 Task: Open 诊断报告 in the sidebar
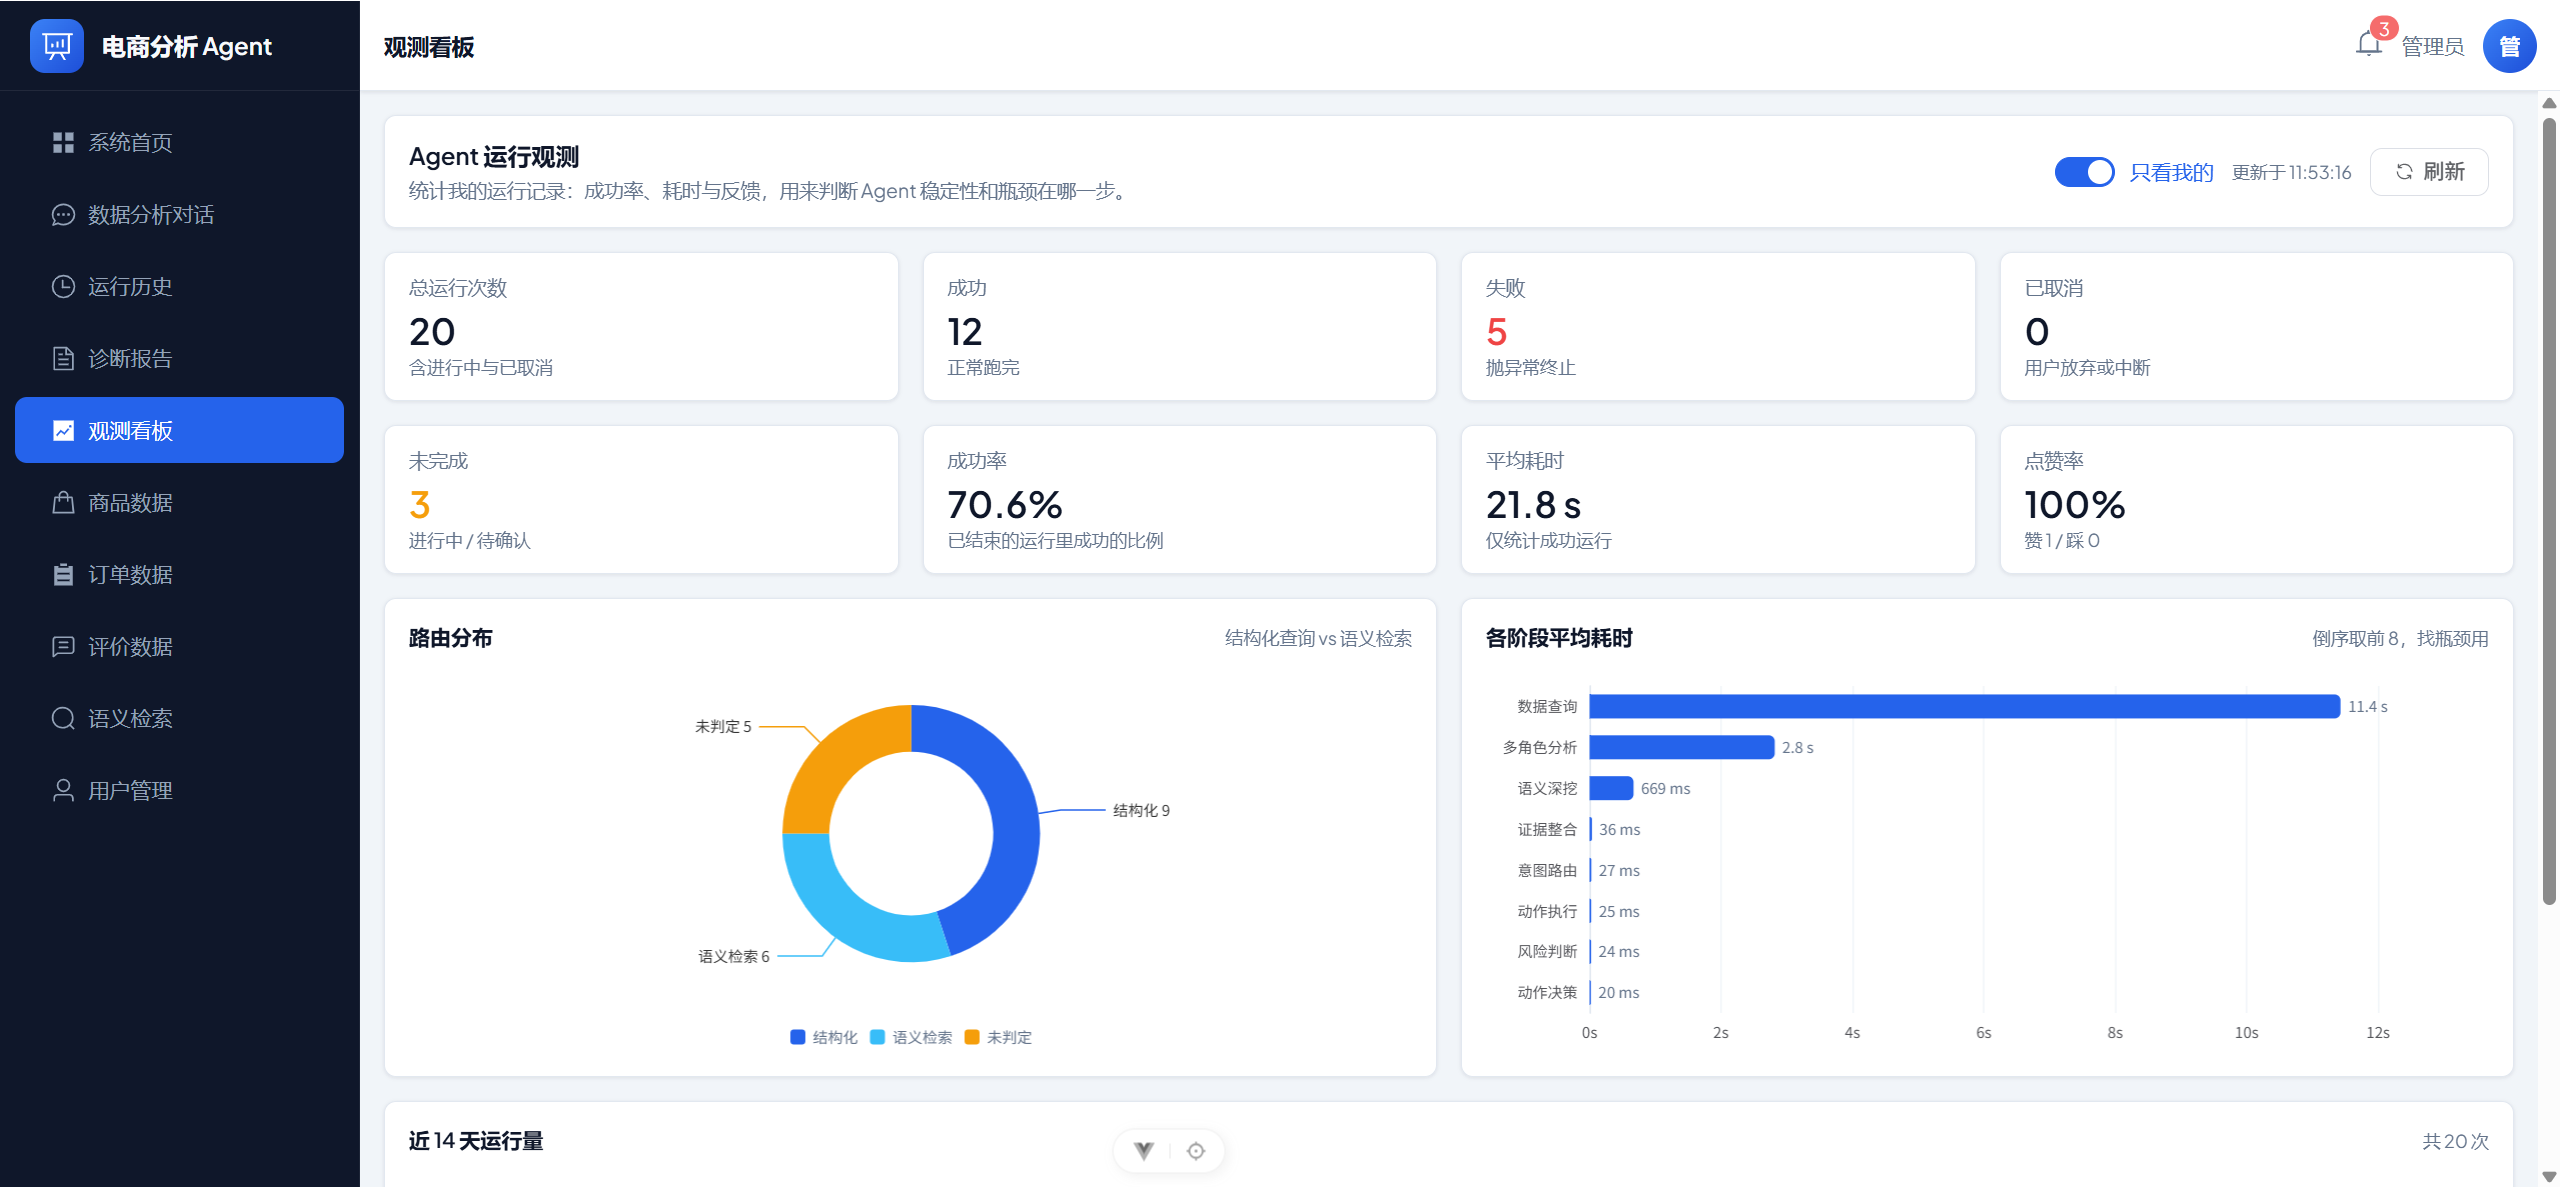tap(180, 359)
